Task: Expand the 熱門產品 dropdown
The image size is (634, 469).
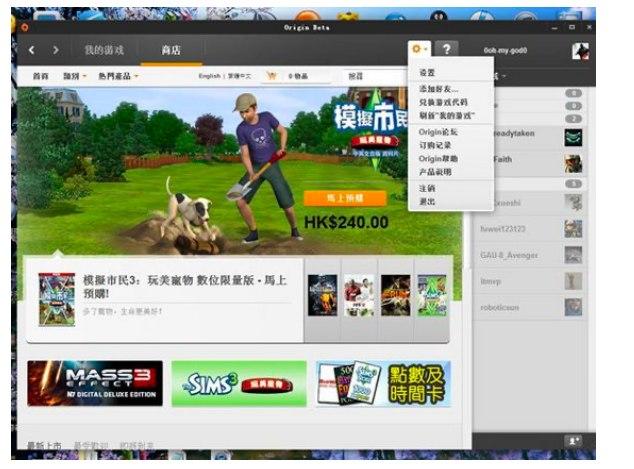Action: (118, 76)
